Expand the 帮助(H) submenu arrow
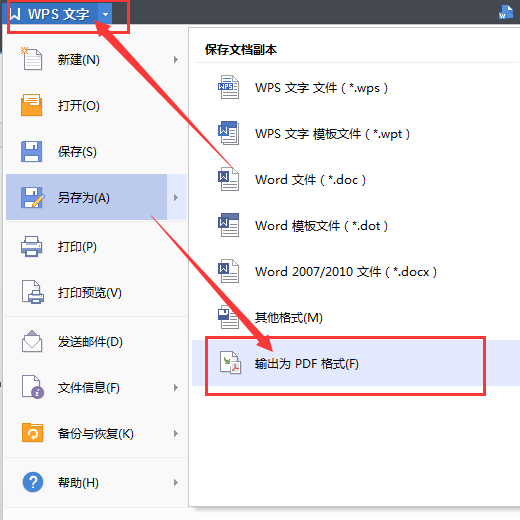 point(176,482)
